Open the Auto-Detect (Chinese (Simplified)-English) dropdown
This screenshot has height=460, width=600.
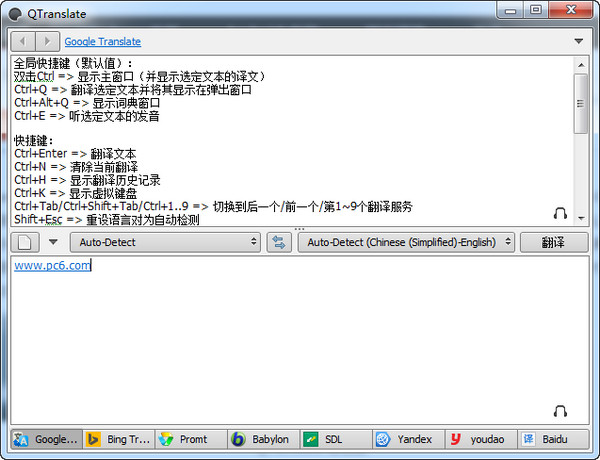(406, 242)
